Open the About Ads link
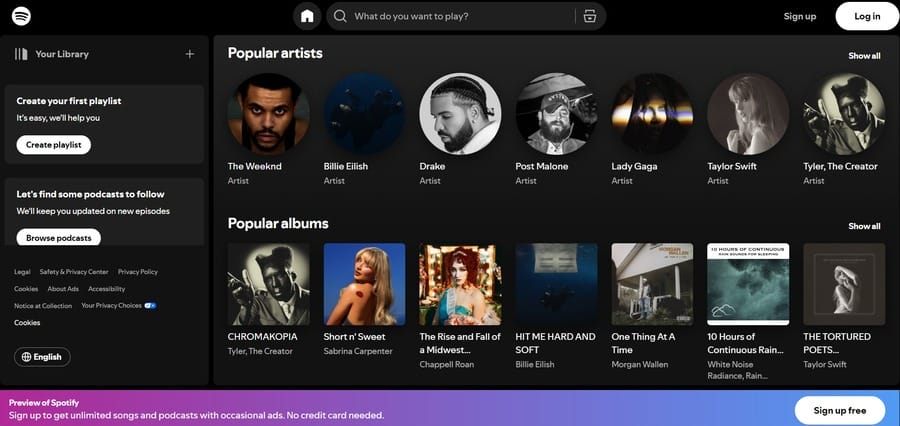The image size is (900, 426). [x=63, y=289]
